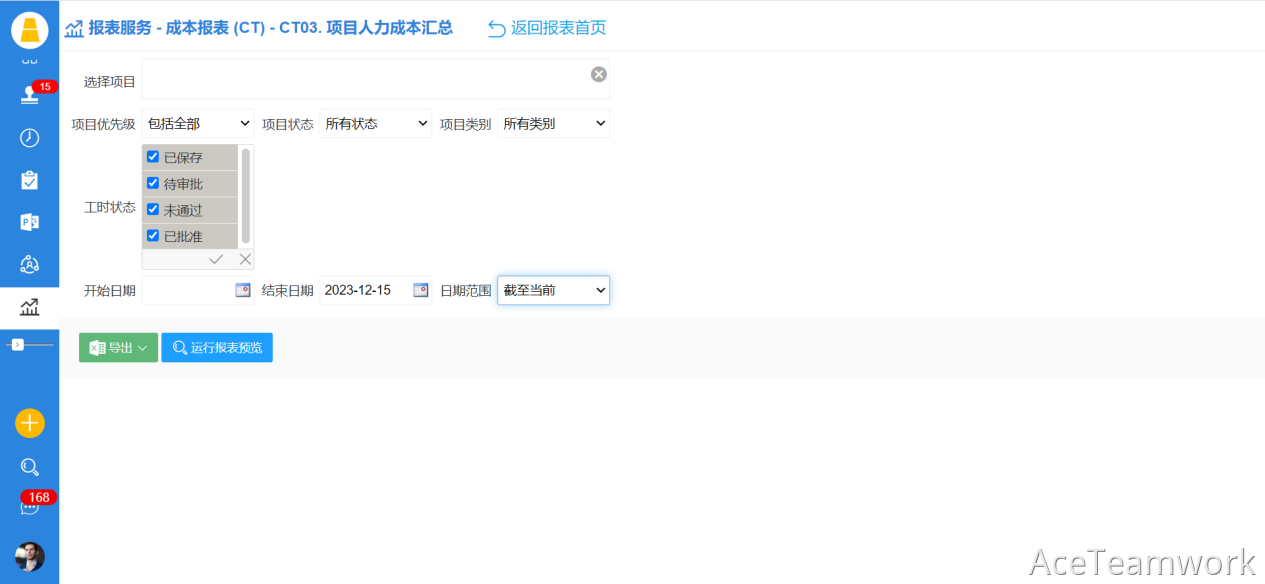Expand the 日期范围 dropdown
Image resolution: width=1265 pixels, height=584 pixels.
[x=553, y=290]
